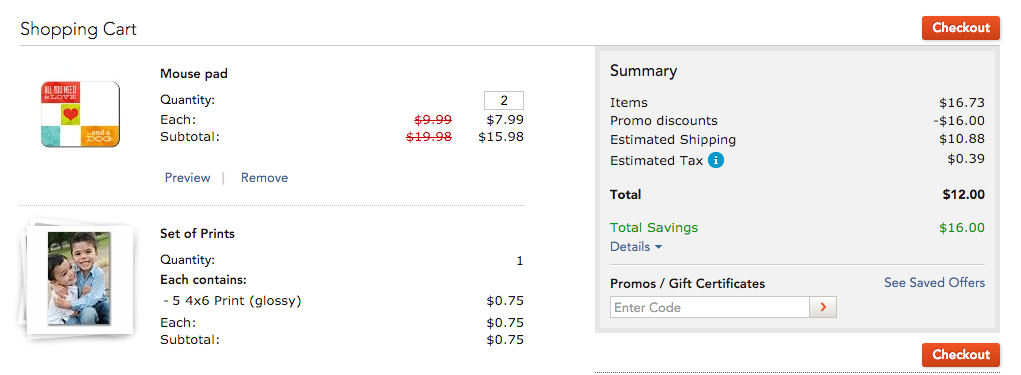Click the Details dropdown arrow
The width and height of the screenshot is (1021, 375).
[658, 247]
